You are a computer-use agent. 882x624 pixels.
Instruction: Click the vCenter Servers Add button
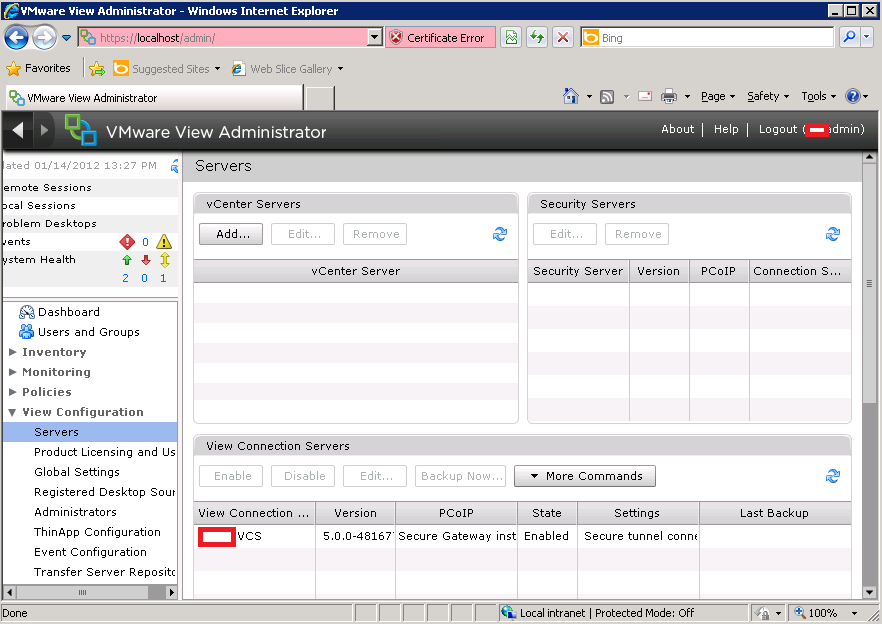pos(231,234)
